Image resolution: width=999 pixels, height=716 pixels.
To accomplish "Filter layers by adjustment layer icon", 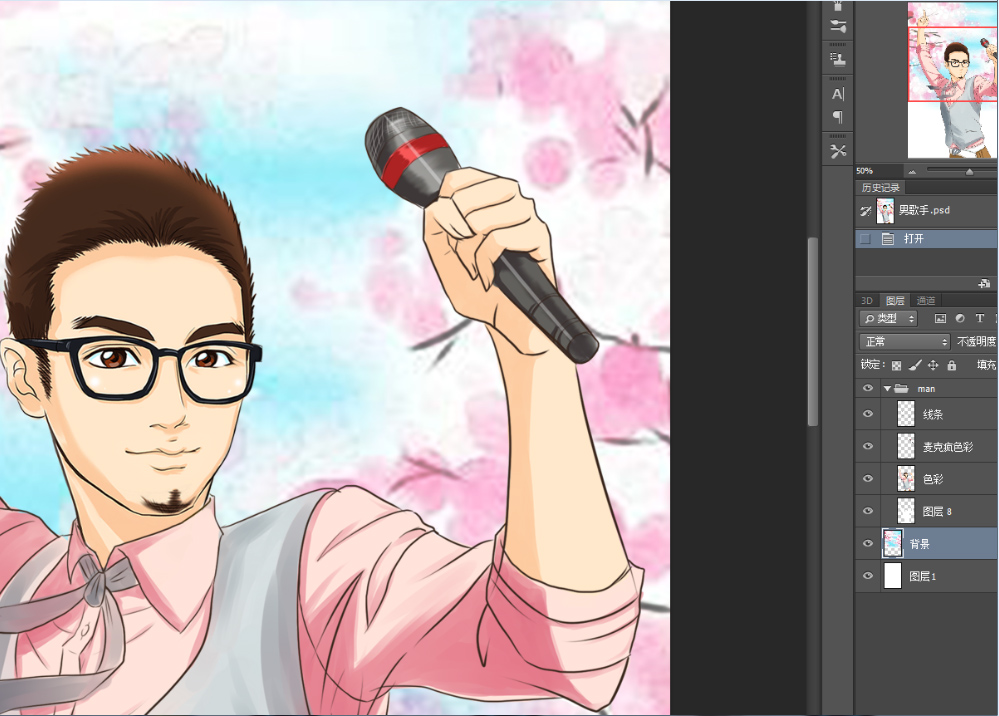I will click(x=960, y=319).
